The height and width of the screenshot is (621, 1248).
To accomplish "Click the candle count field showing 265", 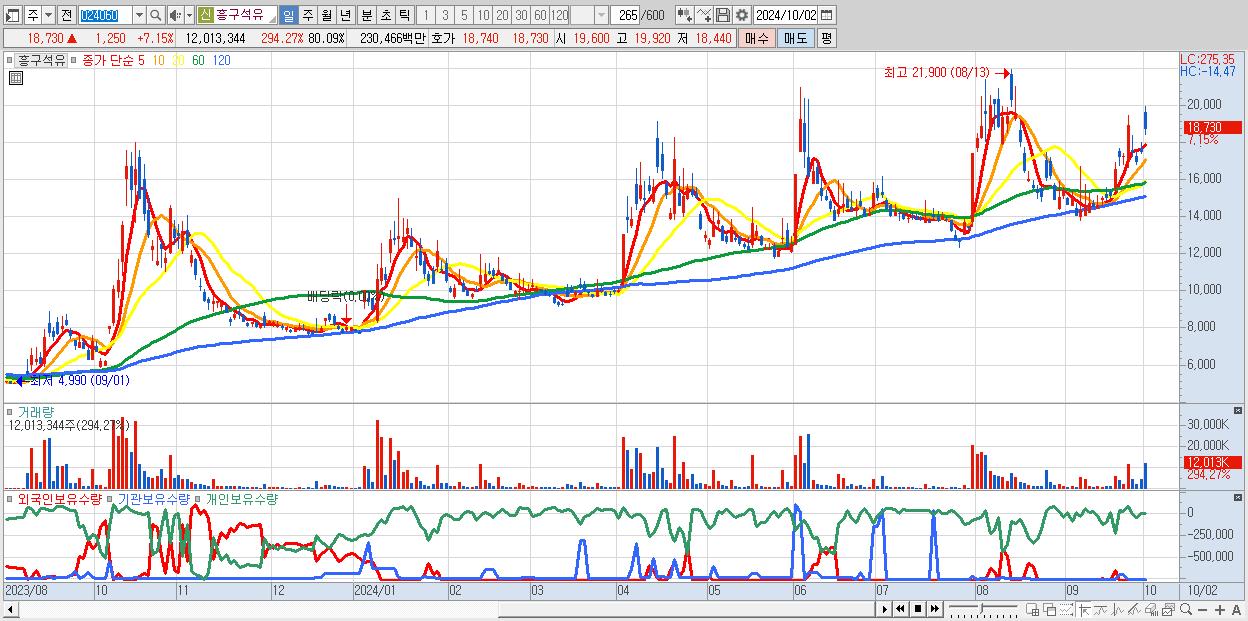I will (626, 15).
